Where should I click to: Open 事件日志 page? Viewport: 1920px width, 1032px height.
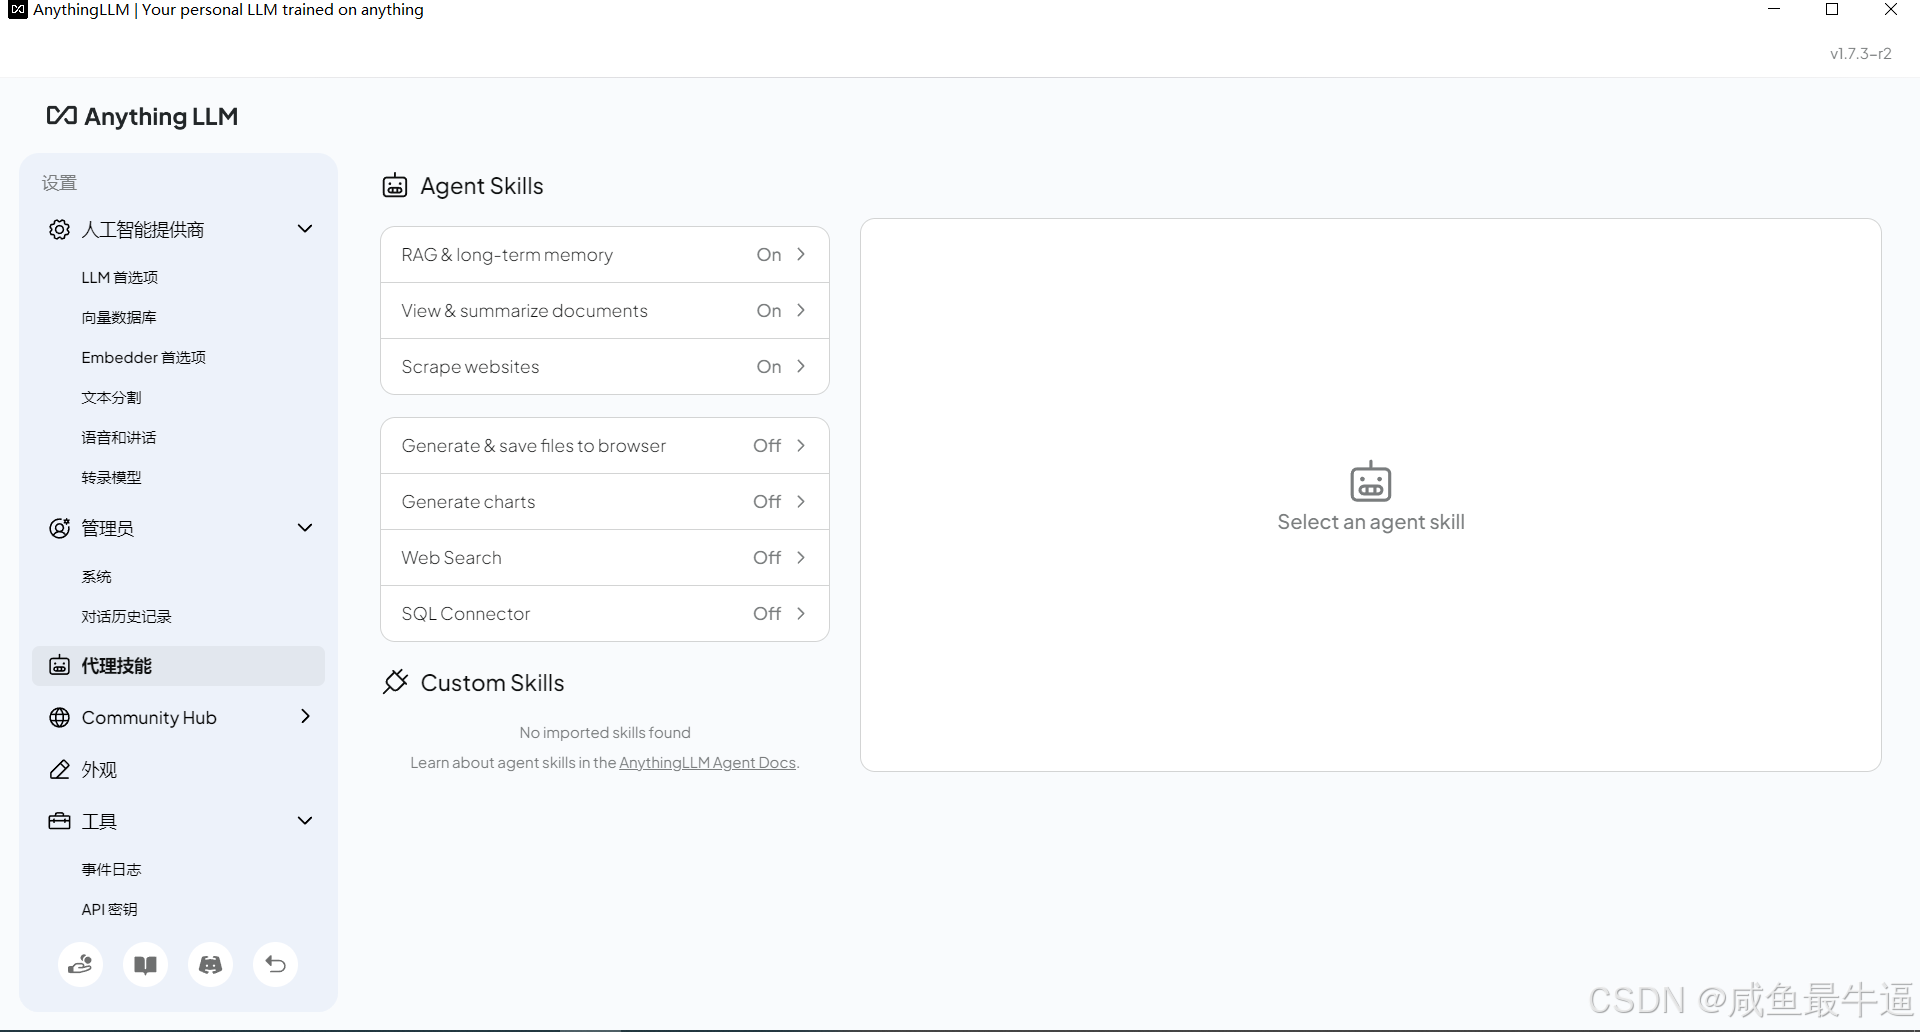coord(111,869)
